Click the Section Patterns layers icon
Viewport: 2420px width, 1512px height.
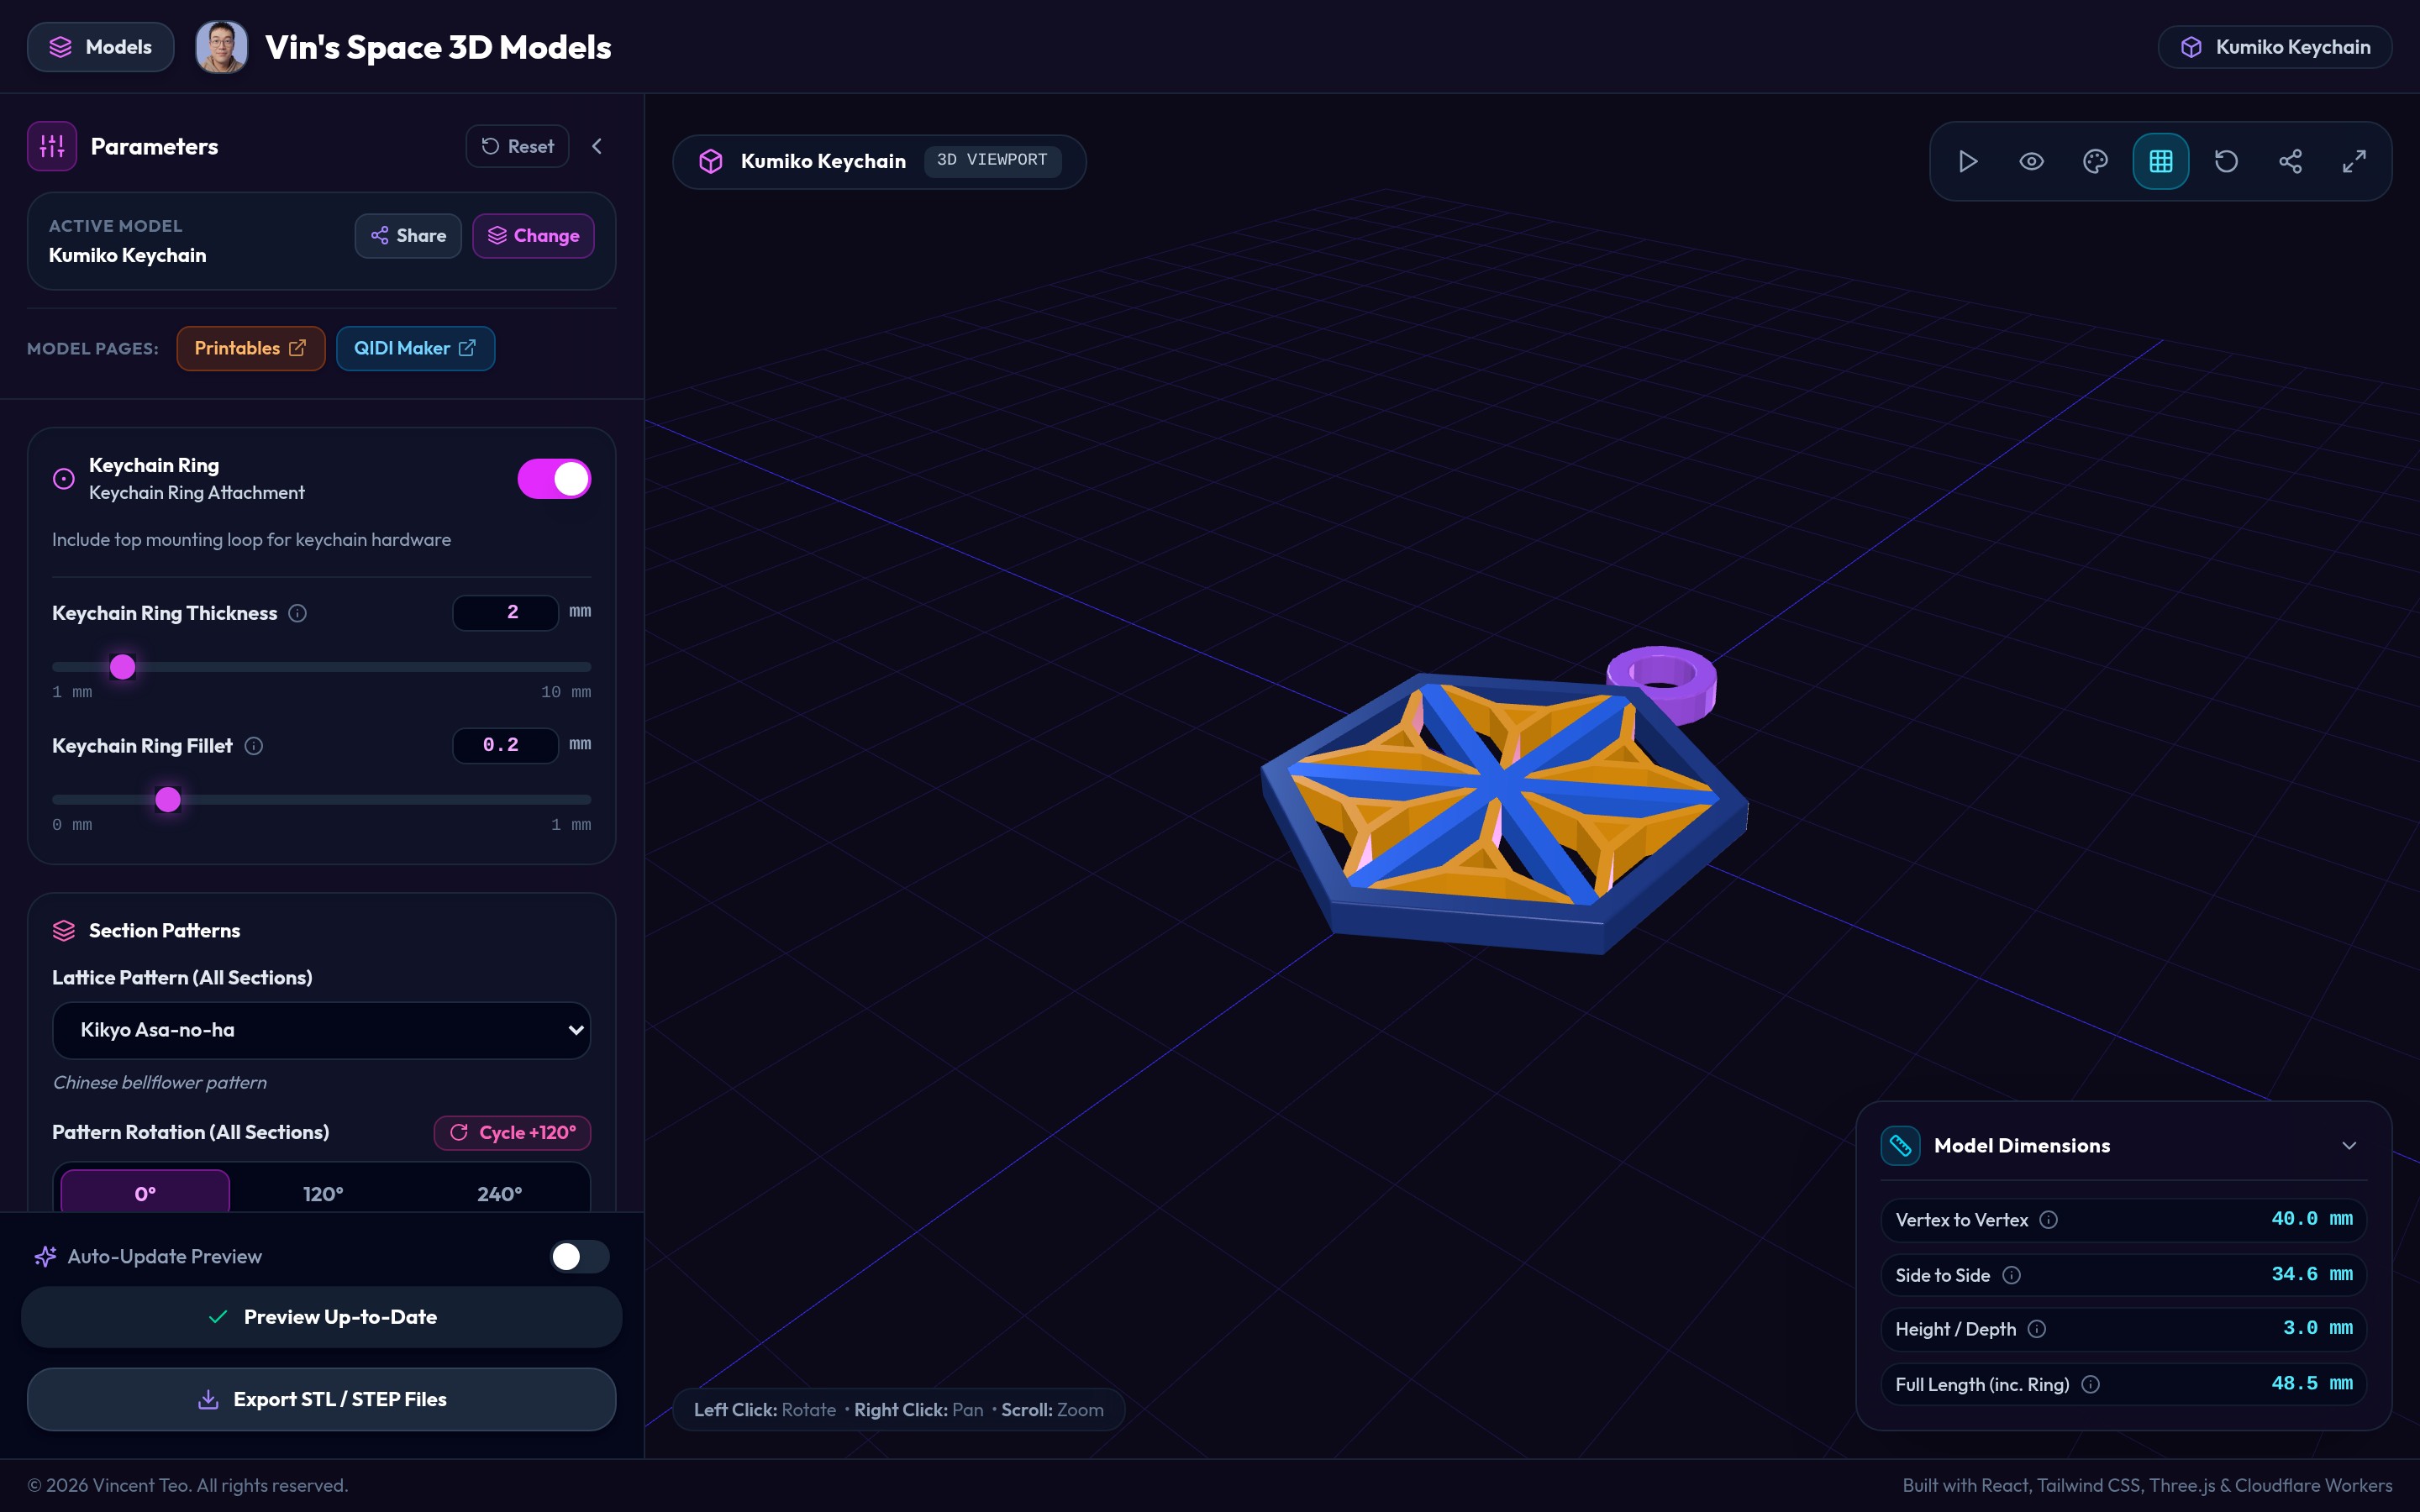tap(64, 931)
